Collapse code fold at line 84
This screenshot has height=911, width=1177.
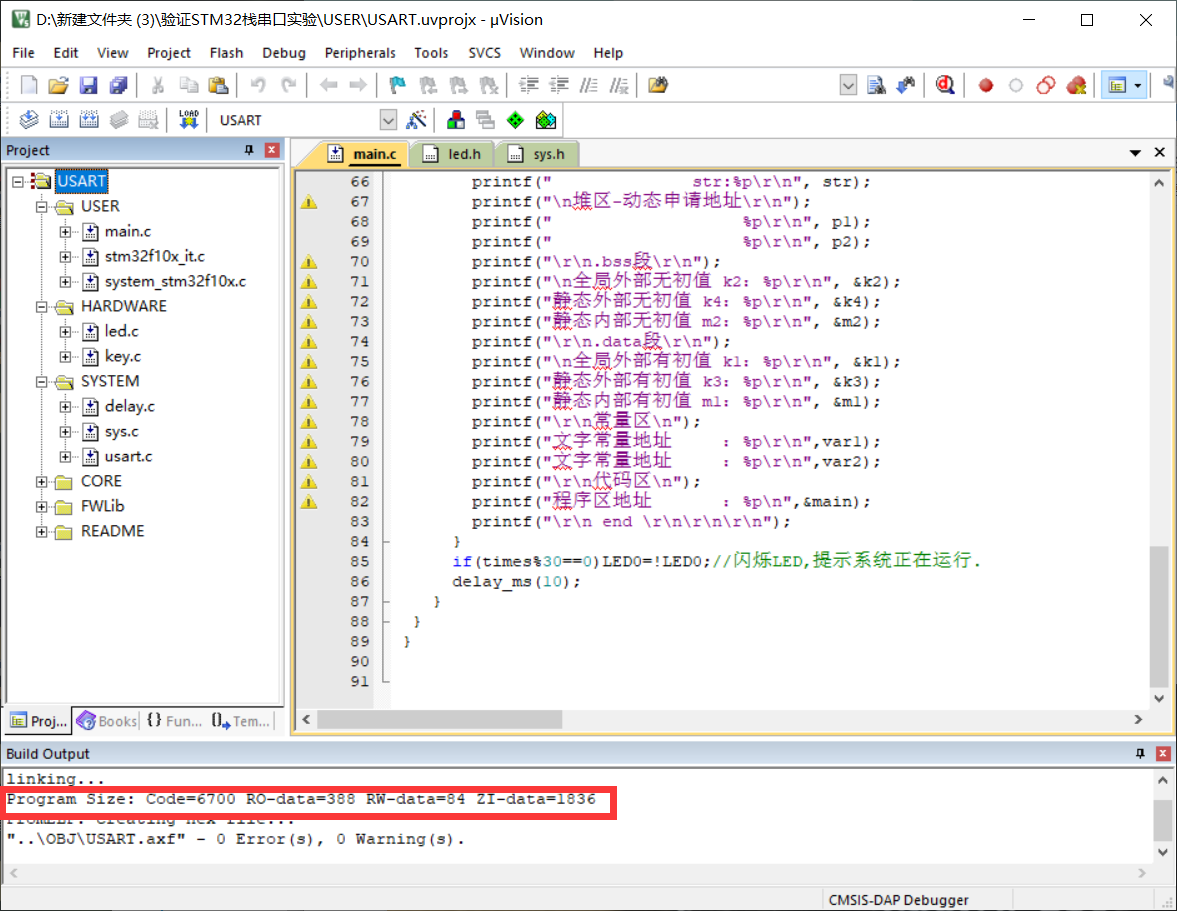coord(386,541)
